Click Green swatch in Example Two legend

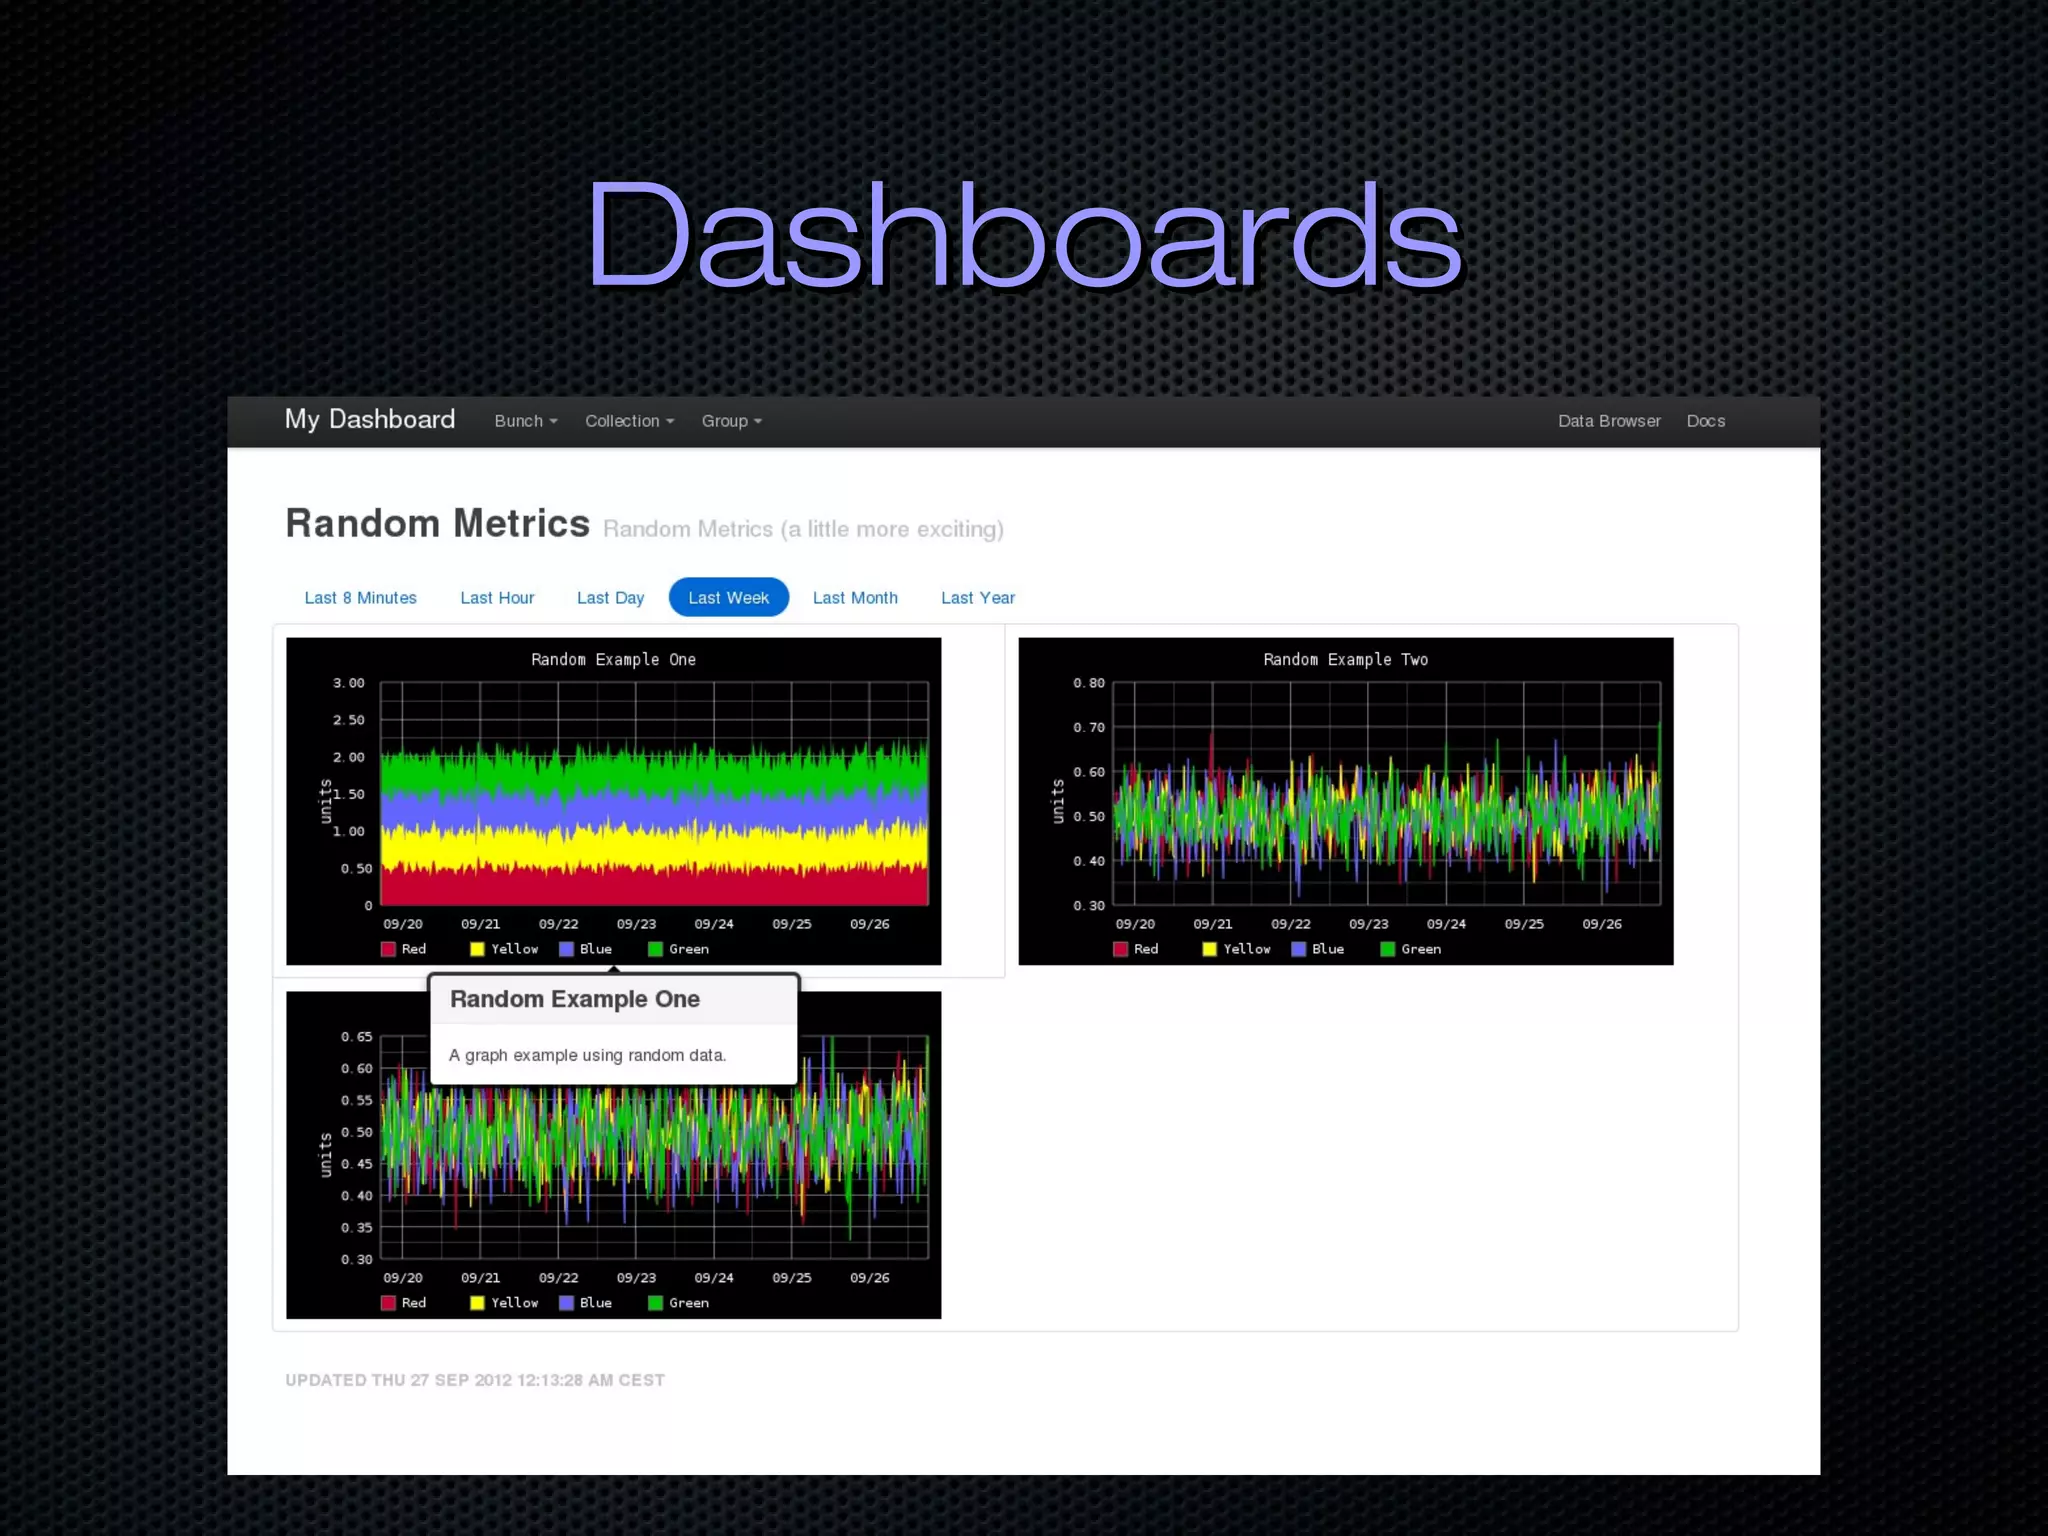[1387, 949]
